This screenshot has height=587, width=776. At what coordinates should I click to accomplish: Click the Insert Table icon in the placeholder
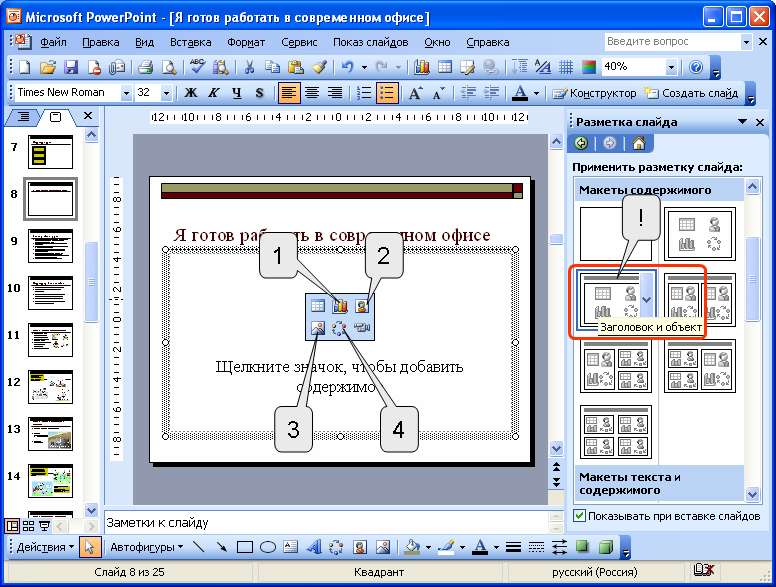click(318, 306)
